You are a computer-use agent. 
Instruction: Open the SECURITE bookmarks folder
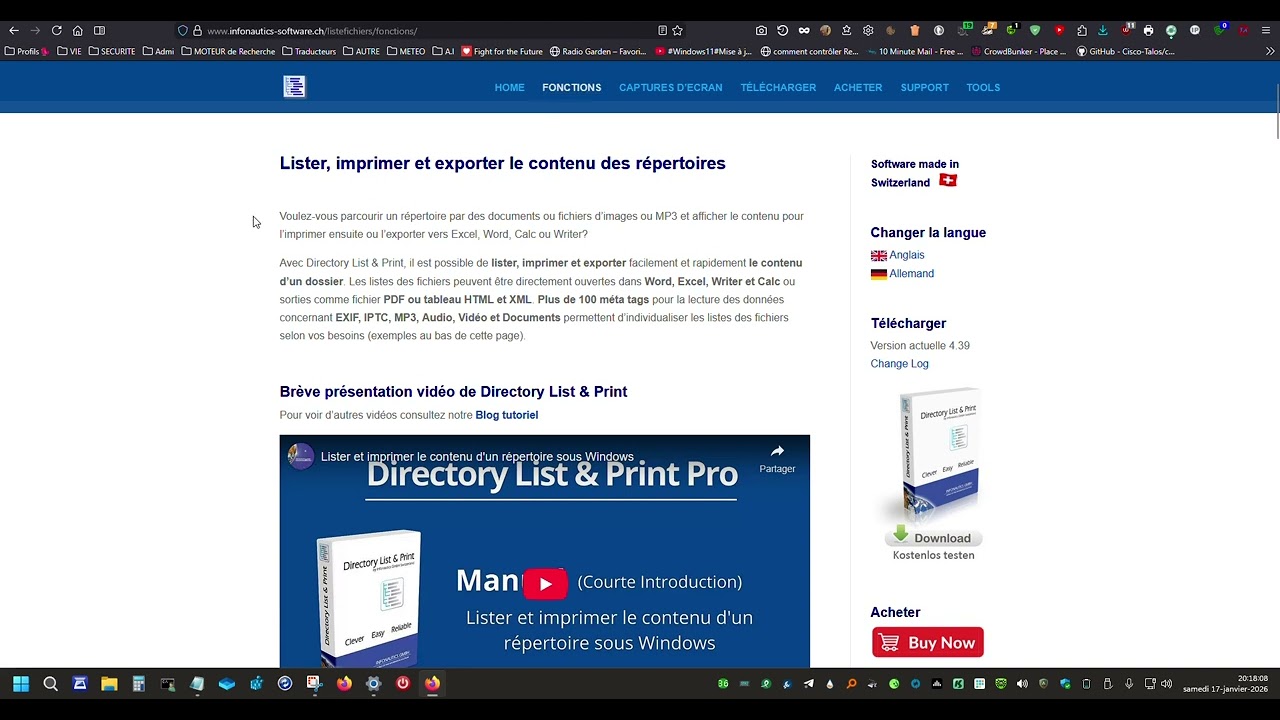coord(112,51)
